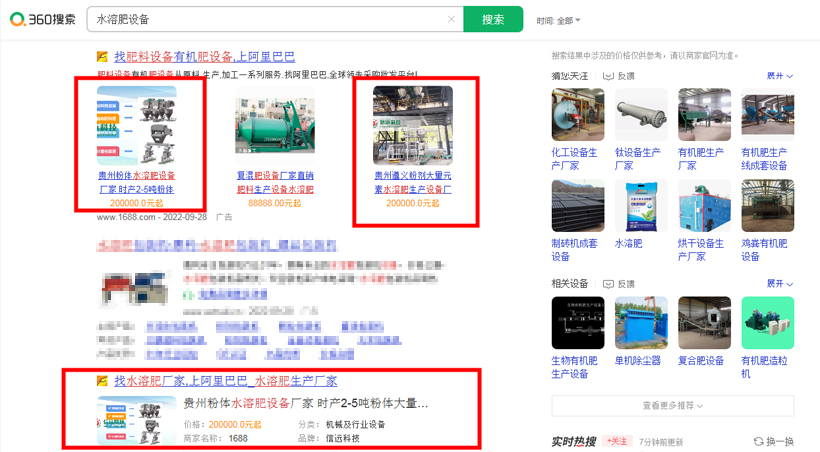Viewport: 820px width, 452px height.
Task: Open the 单机除尘器 equipment image
Action: click(x=641, y=323)
